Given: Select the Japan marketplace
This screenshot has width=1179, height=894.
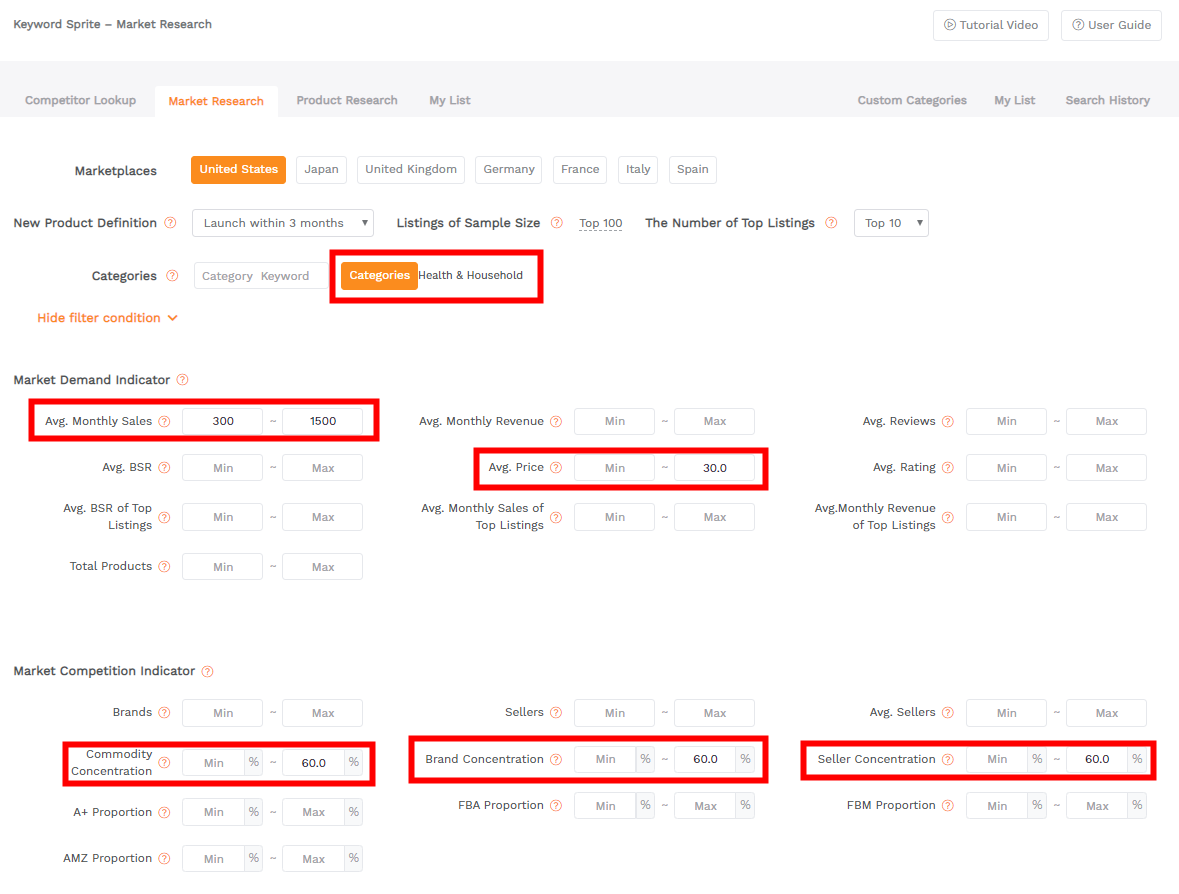Looking at the screenshot, I should coord(321,170).
